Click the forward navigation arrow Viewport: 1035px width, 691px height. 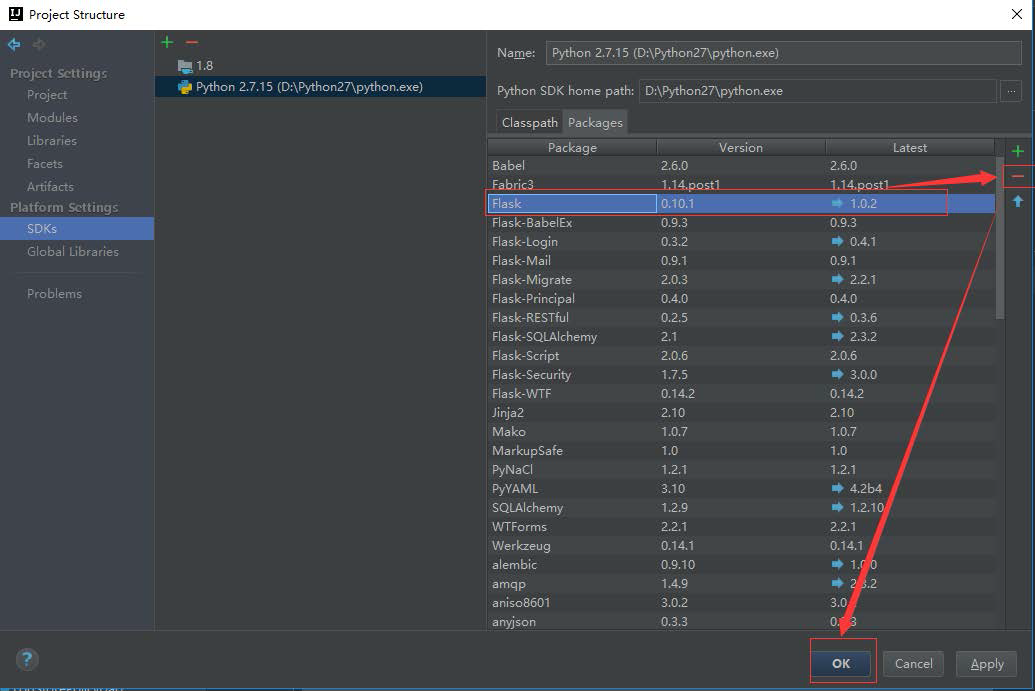coord(39,44)
